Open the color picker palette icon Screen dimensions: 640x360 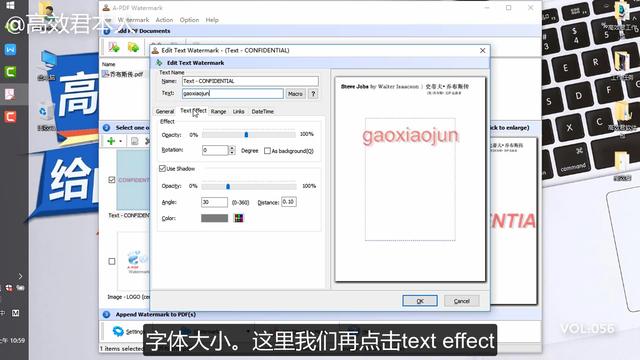click(238, 218)
